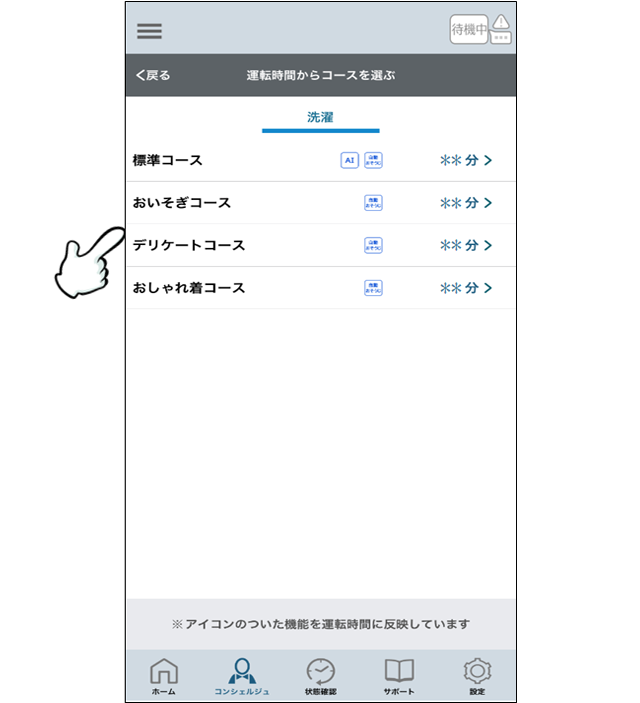
Task: Go to ホーム in bottom bar
Action: [x=163, y=676]
